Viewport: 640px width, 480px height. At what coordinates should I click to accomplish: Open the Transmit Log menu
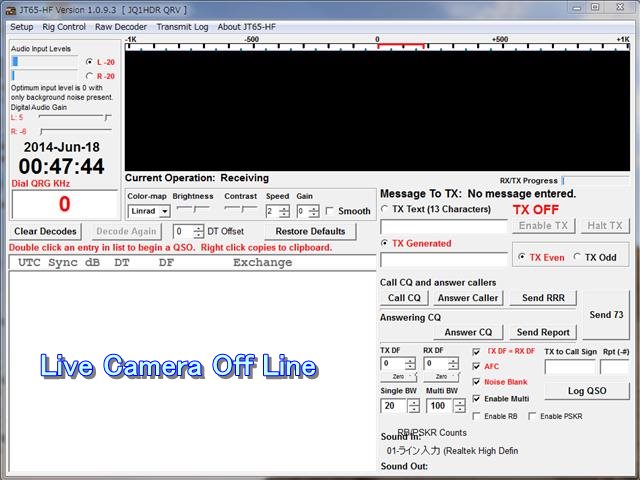coord(182,27)
